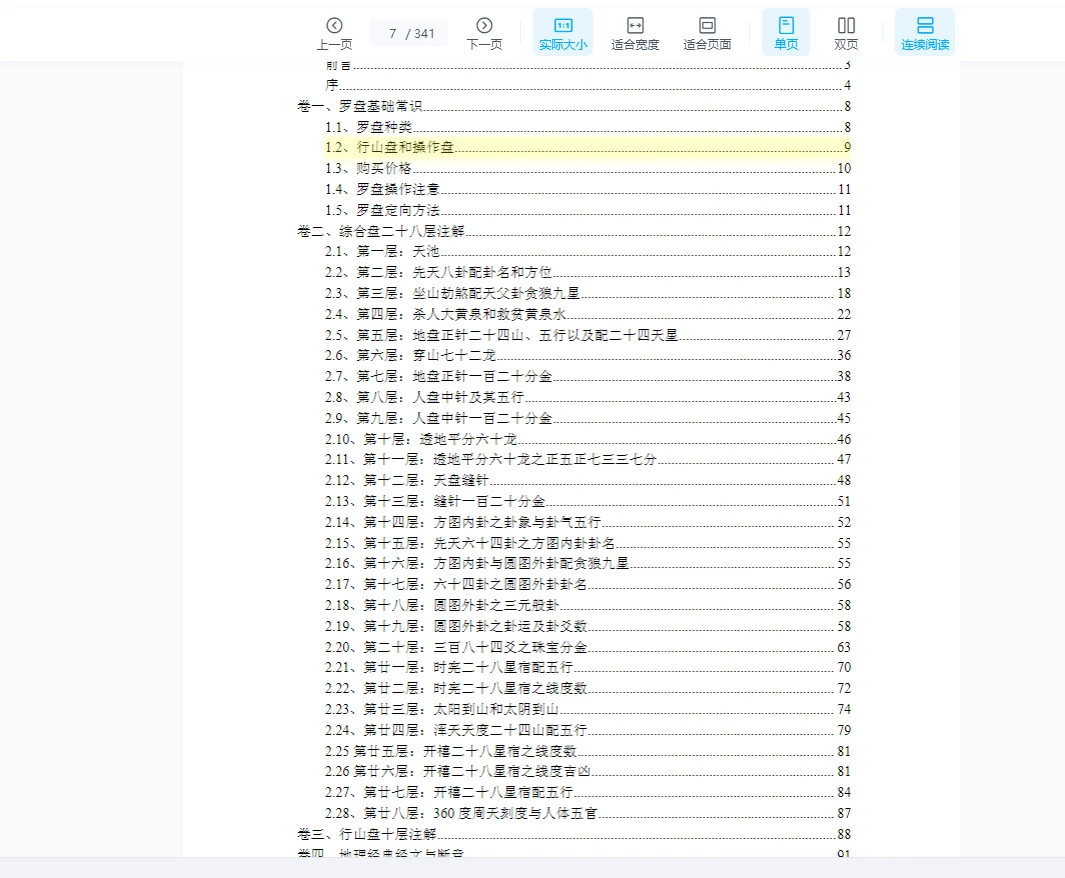Open entry 2.2 先天八卦配卦名和方位
Screen dimensions: 1065x878
588,273
